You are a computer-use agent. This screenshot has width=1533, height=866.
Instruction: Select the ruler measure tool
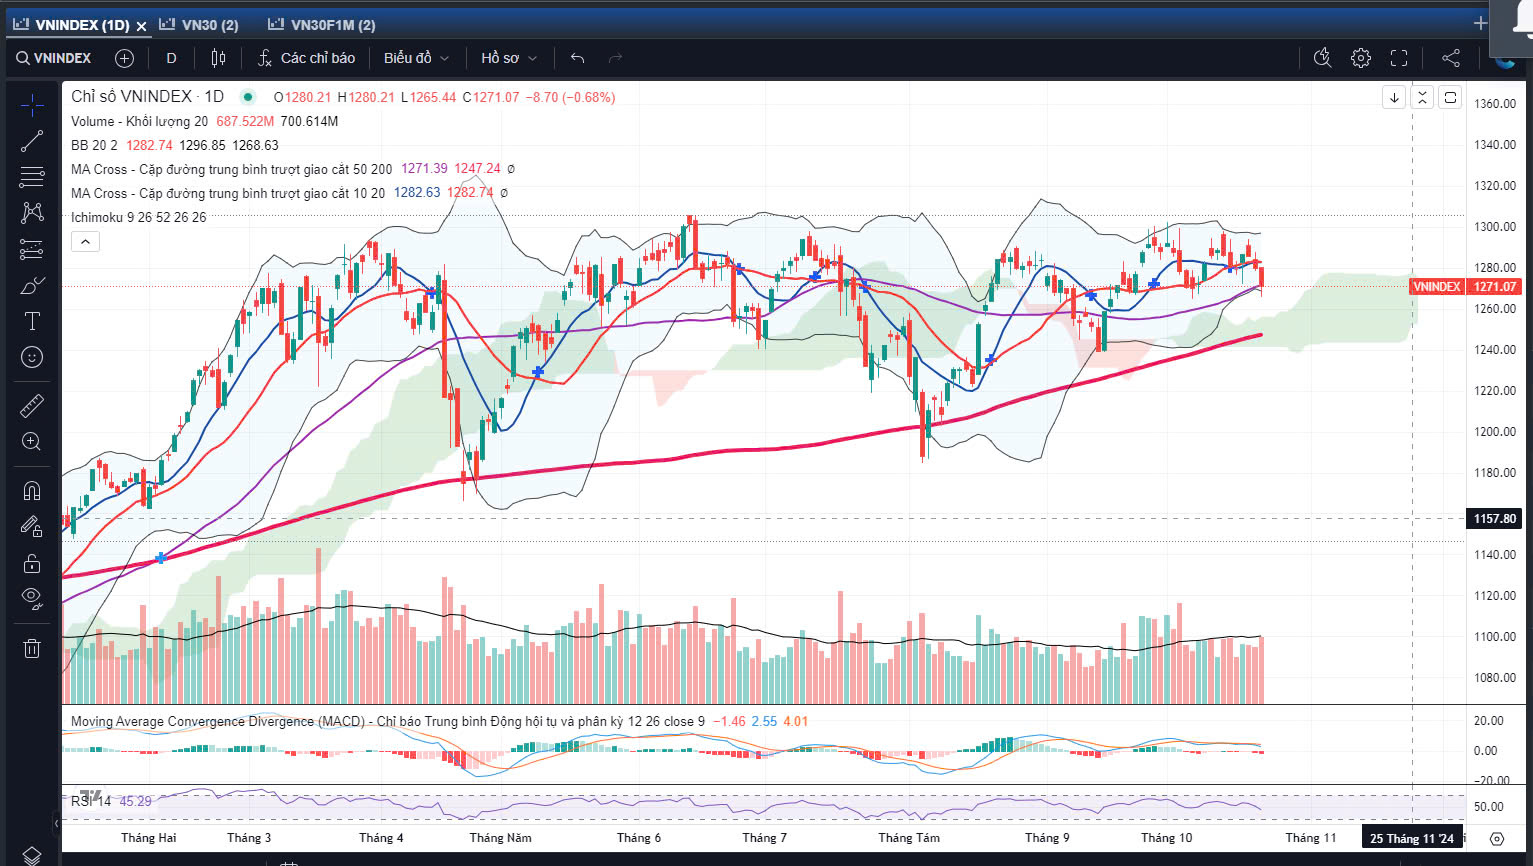point(32,406)
